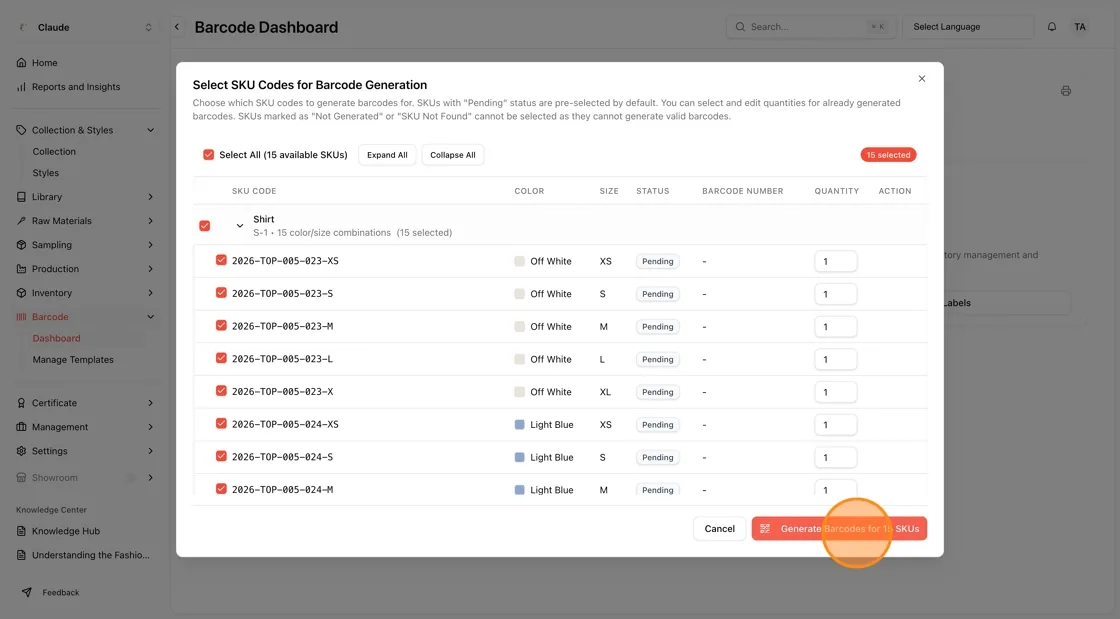Uncheck SKU 2026-TOP-005-024-XS
Viewport: 1120px width, 619px height.
coord(221,424)
